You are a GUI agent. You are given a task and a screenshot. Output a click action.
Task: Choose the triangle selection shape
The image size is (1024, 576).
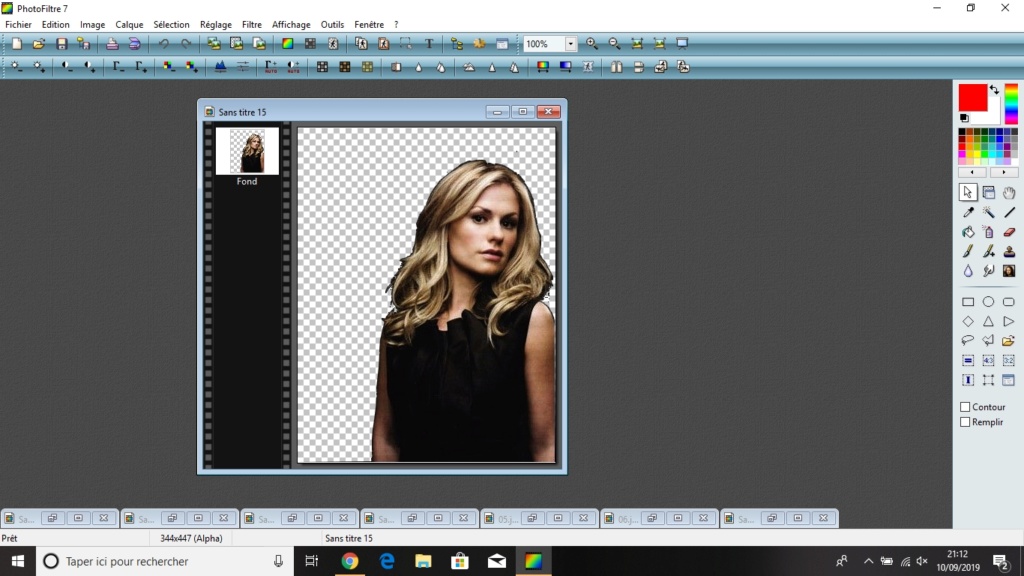tap(988, 321)
